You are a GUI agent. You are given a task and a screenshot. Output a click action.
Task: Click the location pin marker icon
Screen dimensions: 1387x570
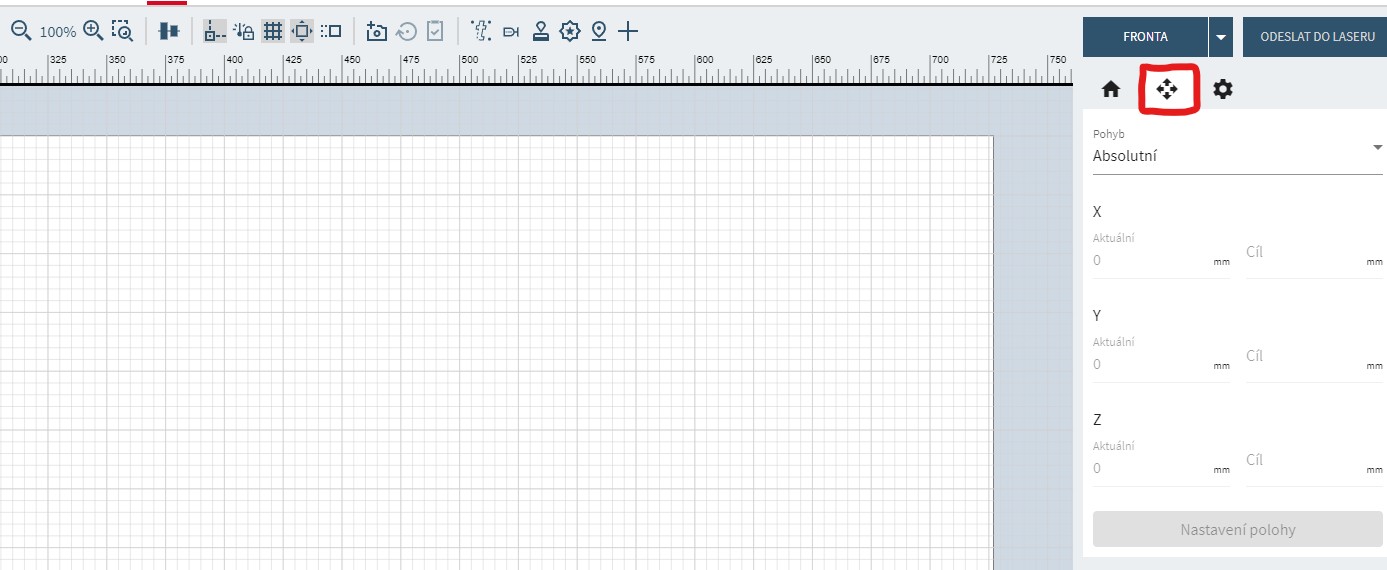coord(599,31)
